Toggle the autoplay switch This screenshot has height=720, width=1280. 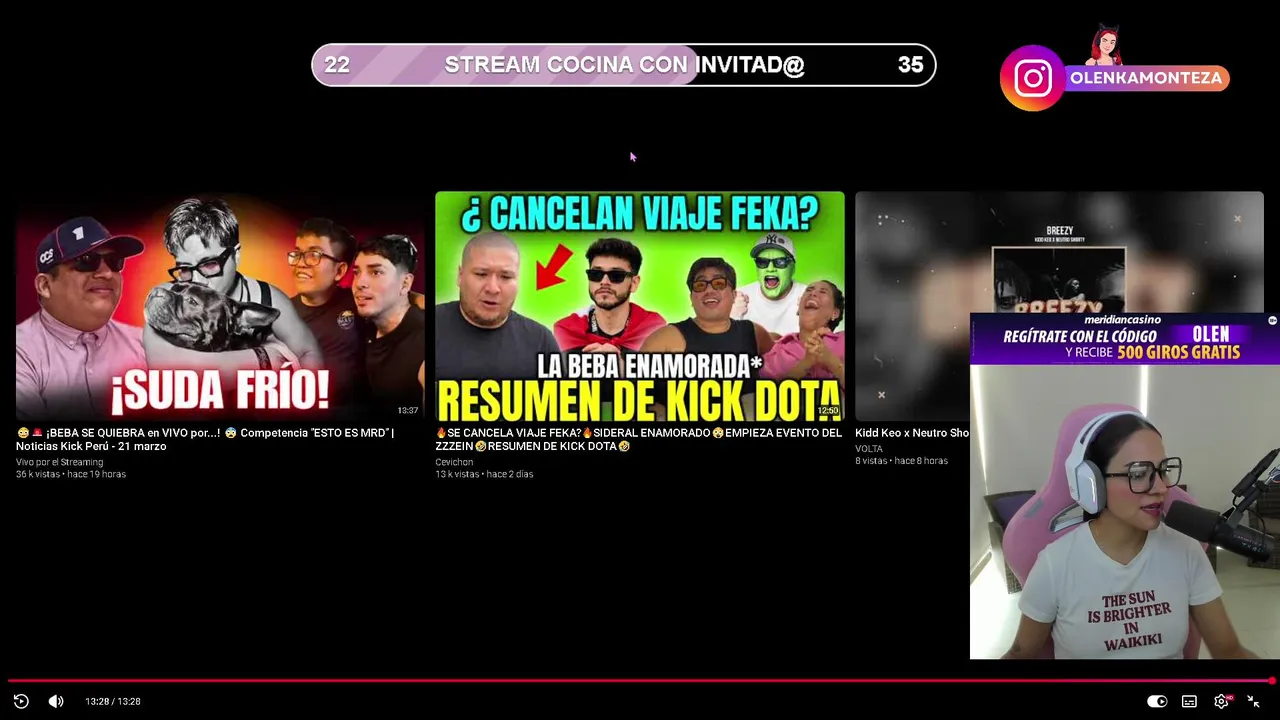(1157, 701)
